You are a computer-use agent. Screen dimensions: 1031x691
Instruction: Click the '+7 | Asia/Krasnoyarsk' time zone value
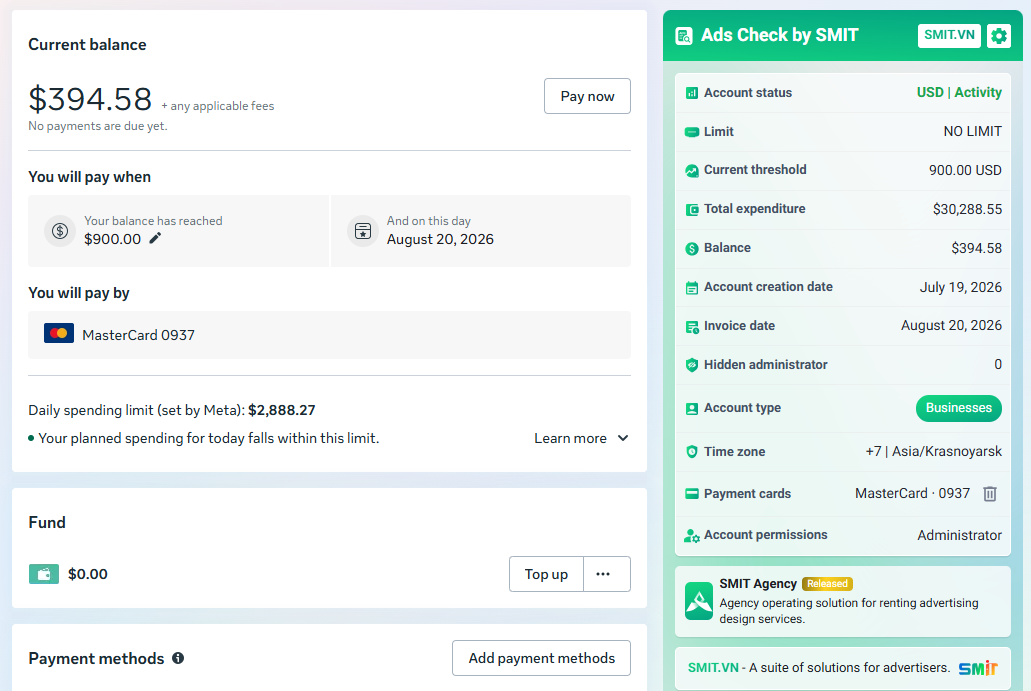pos(934,452)
